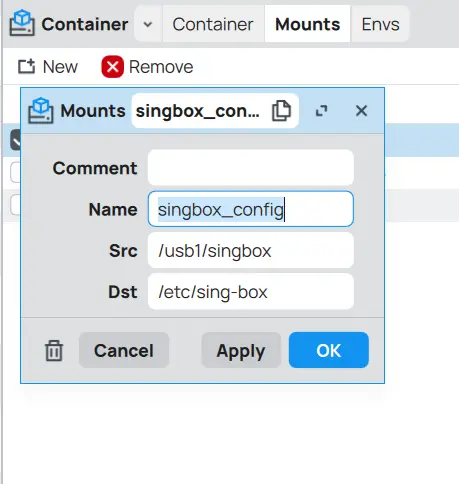Click the New entry icon
This screenshot has width=459, height=484.
coord(26,66)
